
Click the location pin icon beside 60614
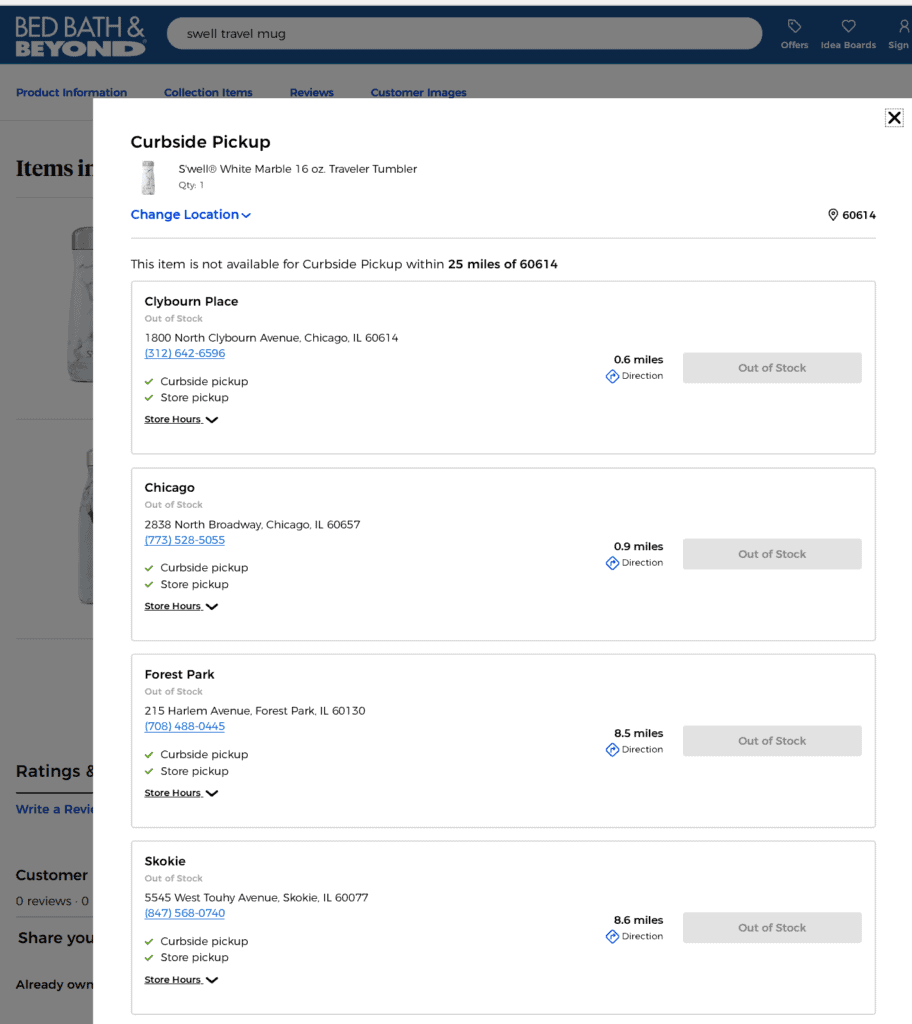(833, 215)
